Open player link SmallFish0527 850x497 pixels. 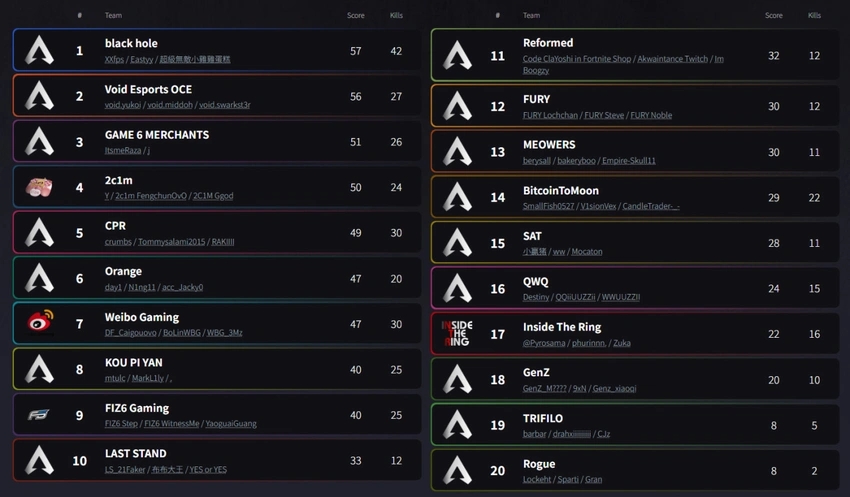548,206
